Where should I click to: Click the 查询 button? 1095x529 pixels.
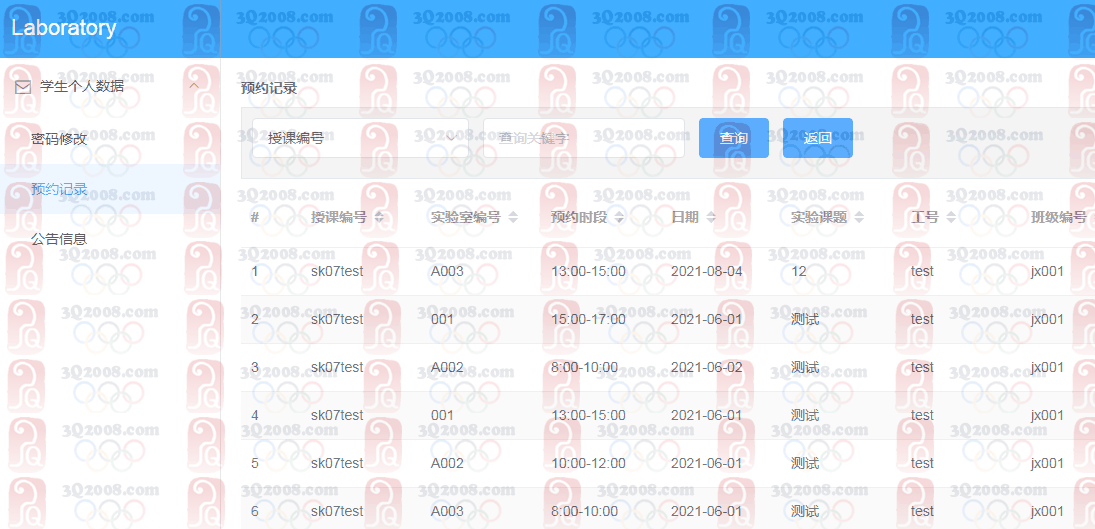734,138
